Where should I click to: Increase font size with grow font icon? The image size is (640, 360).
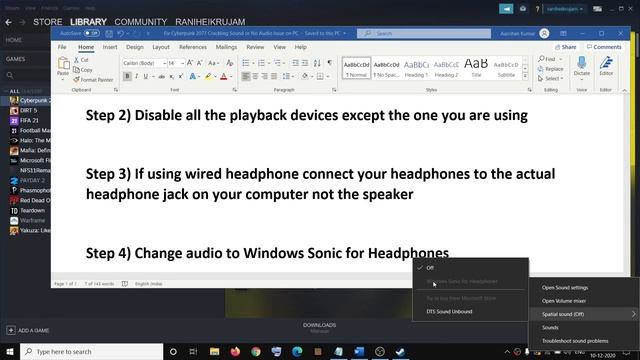[x=190, y=63]
